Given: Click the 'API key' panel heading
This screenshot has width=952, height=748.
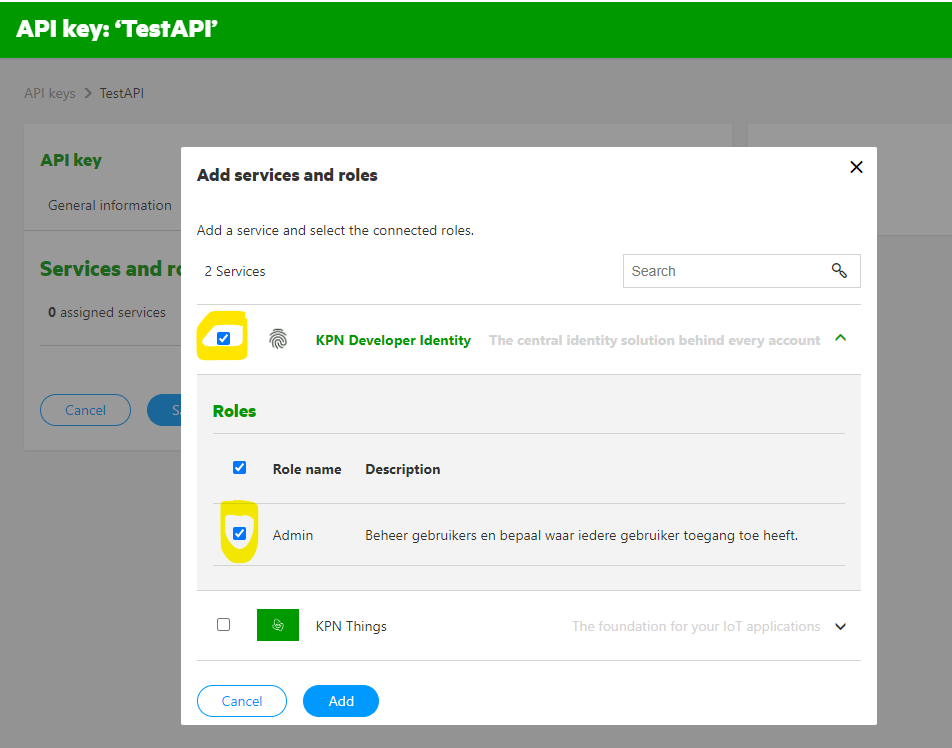Looking at the screenshot, I should coord(71,160).
